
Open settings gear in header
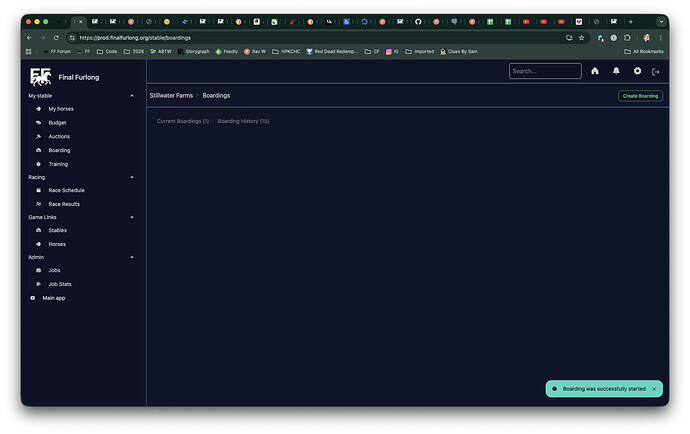click(637, 71)
